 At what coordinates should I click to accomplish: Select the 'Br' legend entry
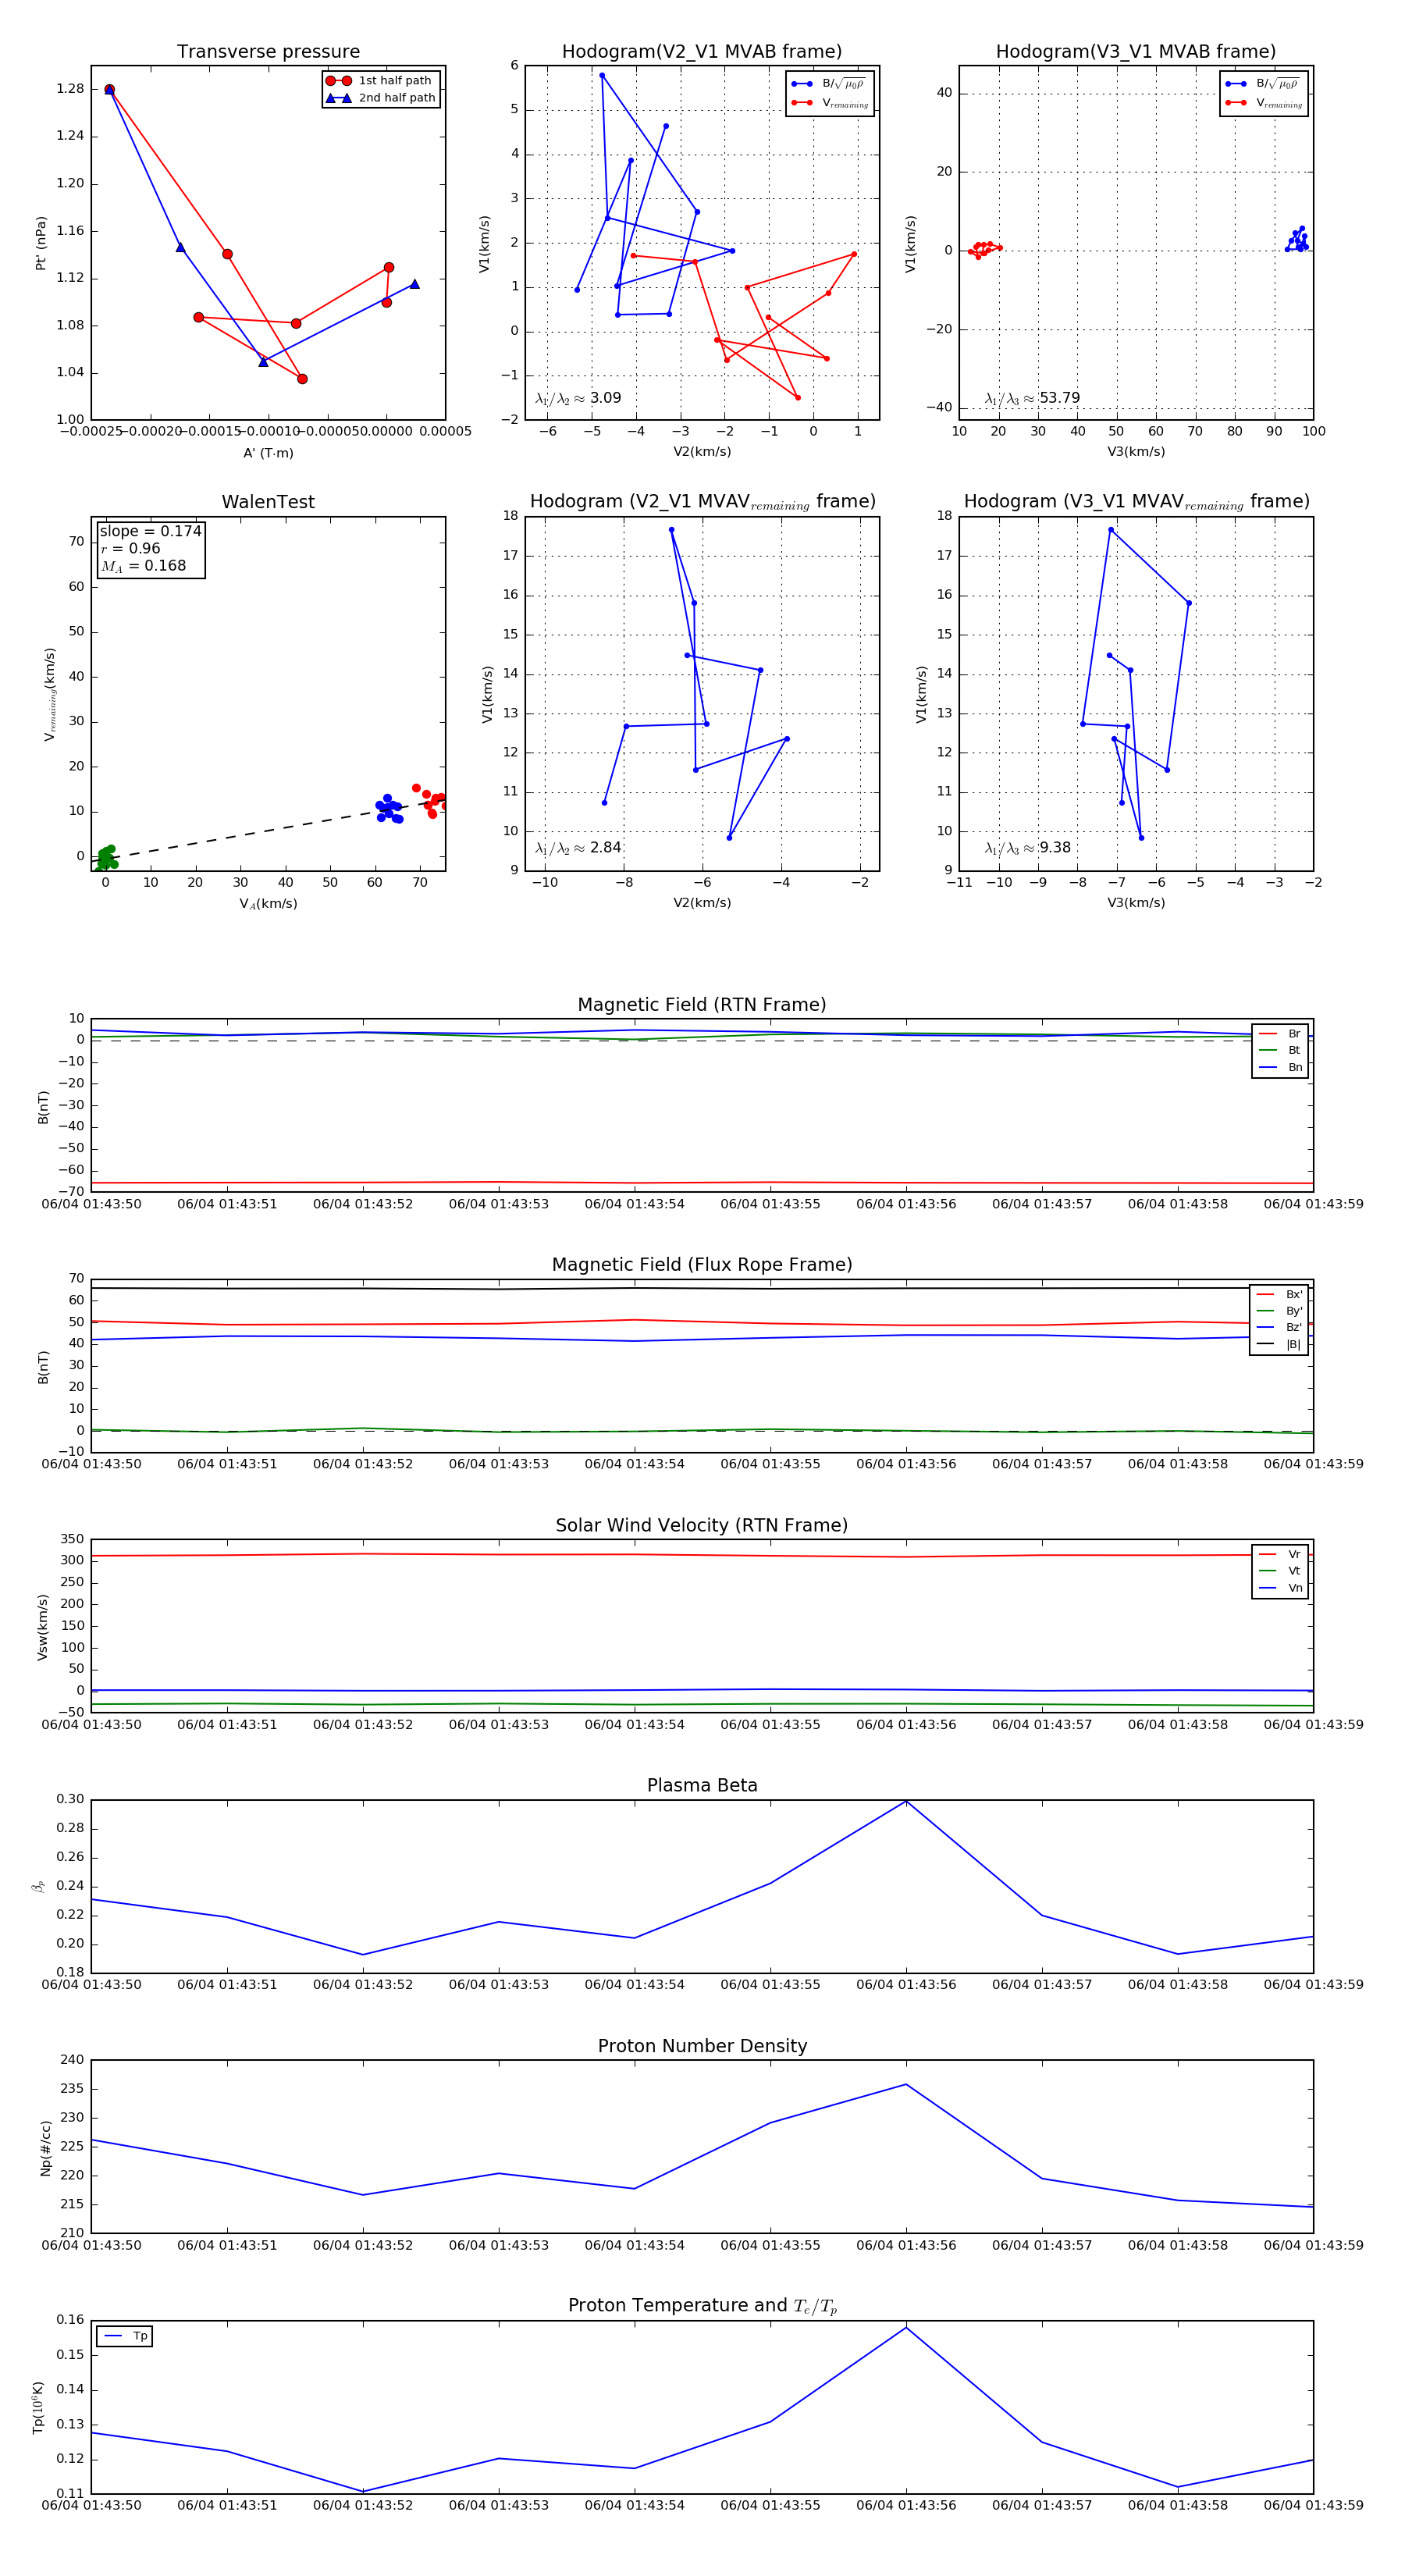[x=1280, y=1034]
